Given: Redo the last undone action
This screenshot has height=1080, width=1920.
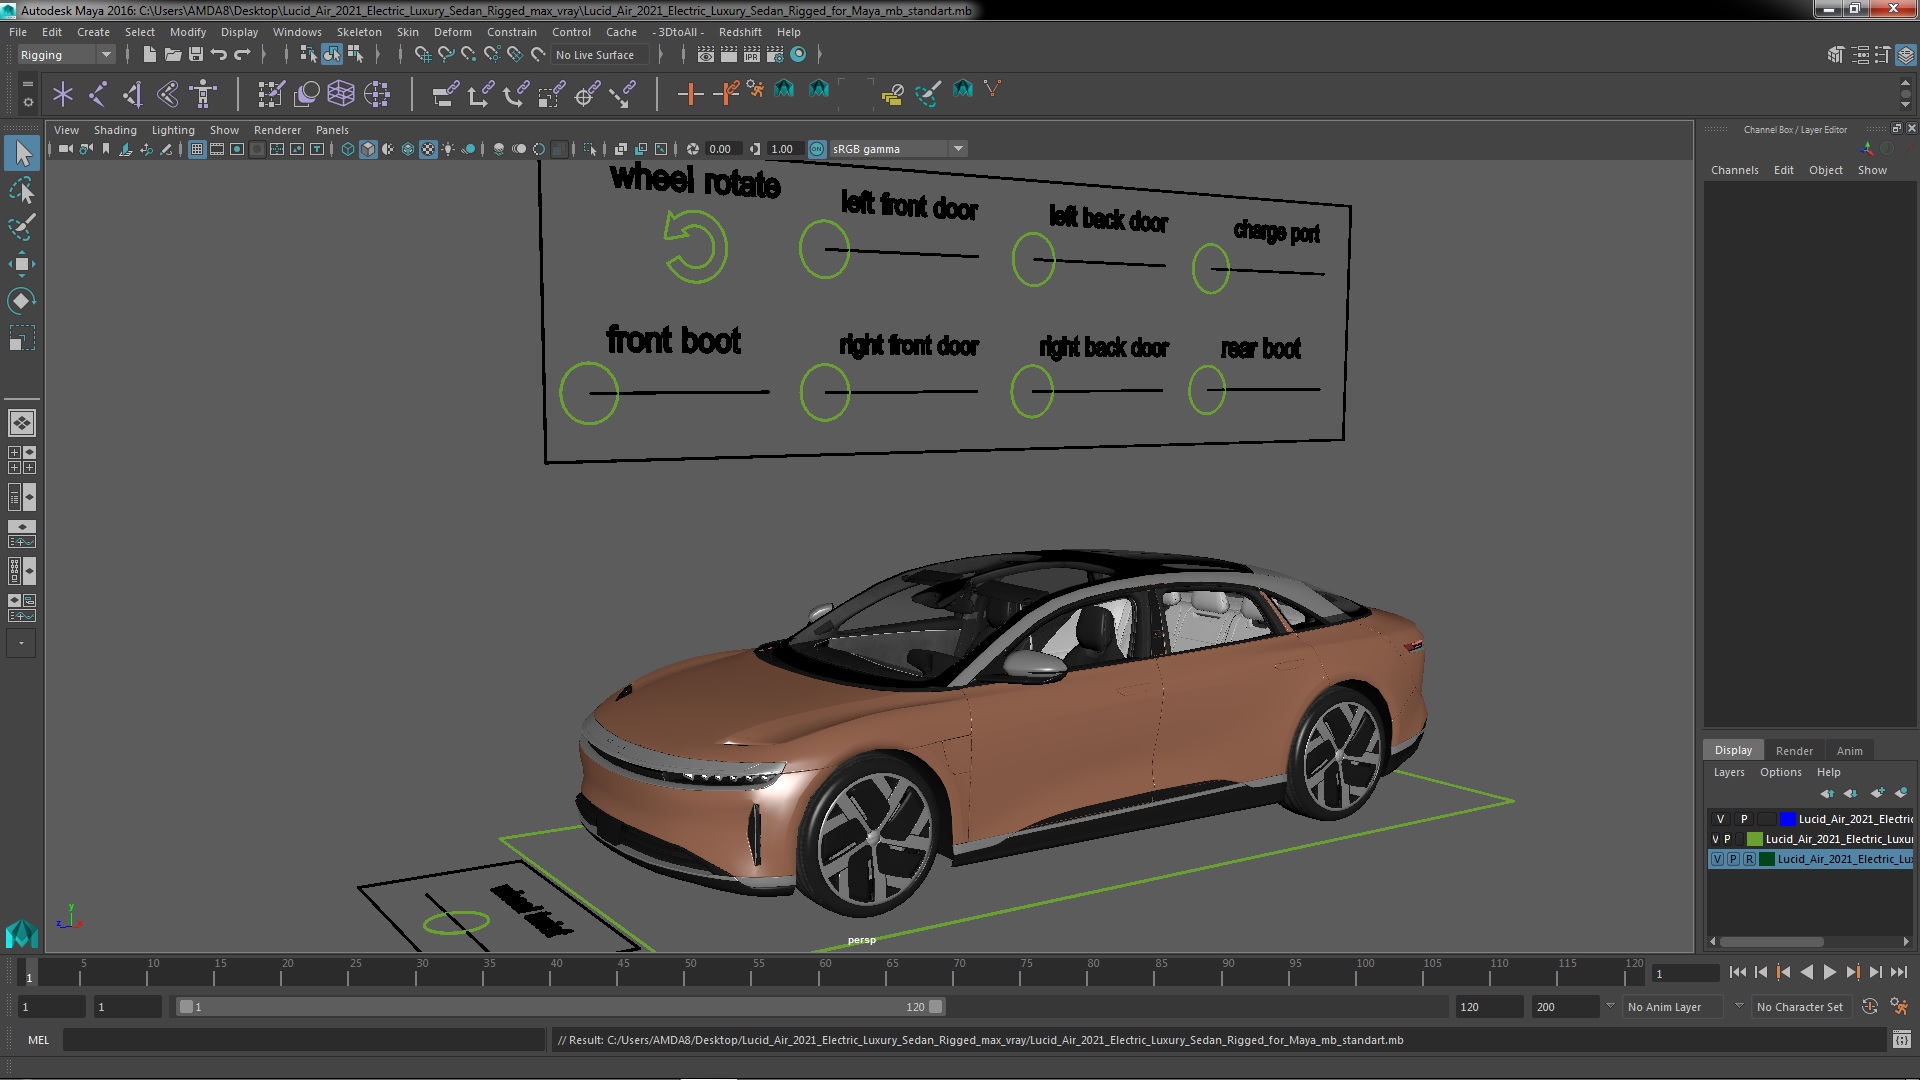Looking at the screenshot, I should tap(242, 54).
